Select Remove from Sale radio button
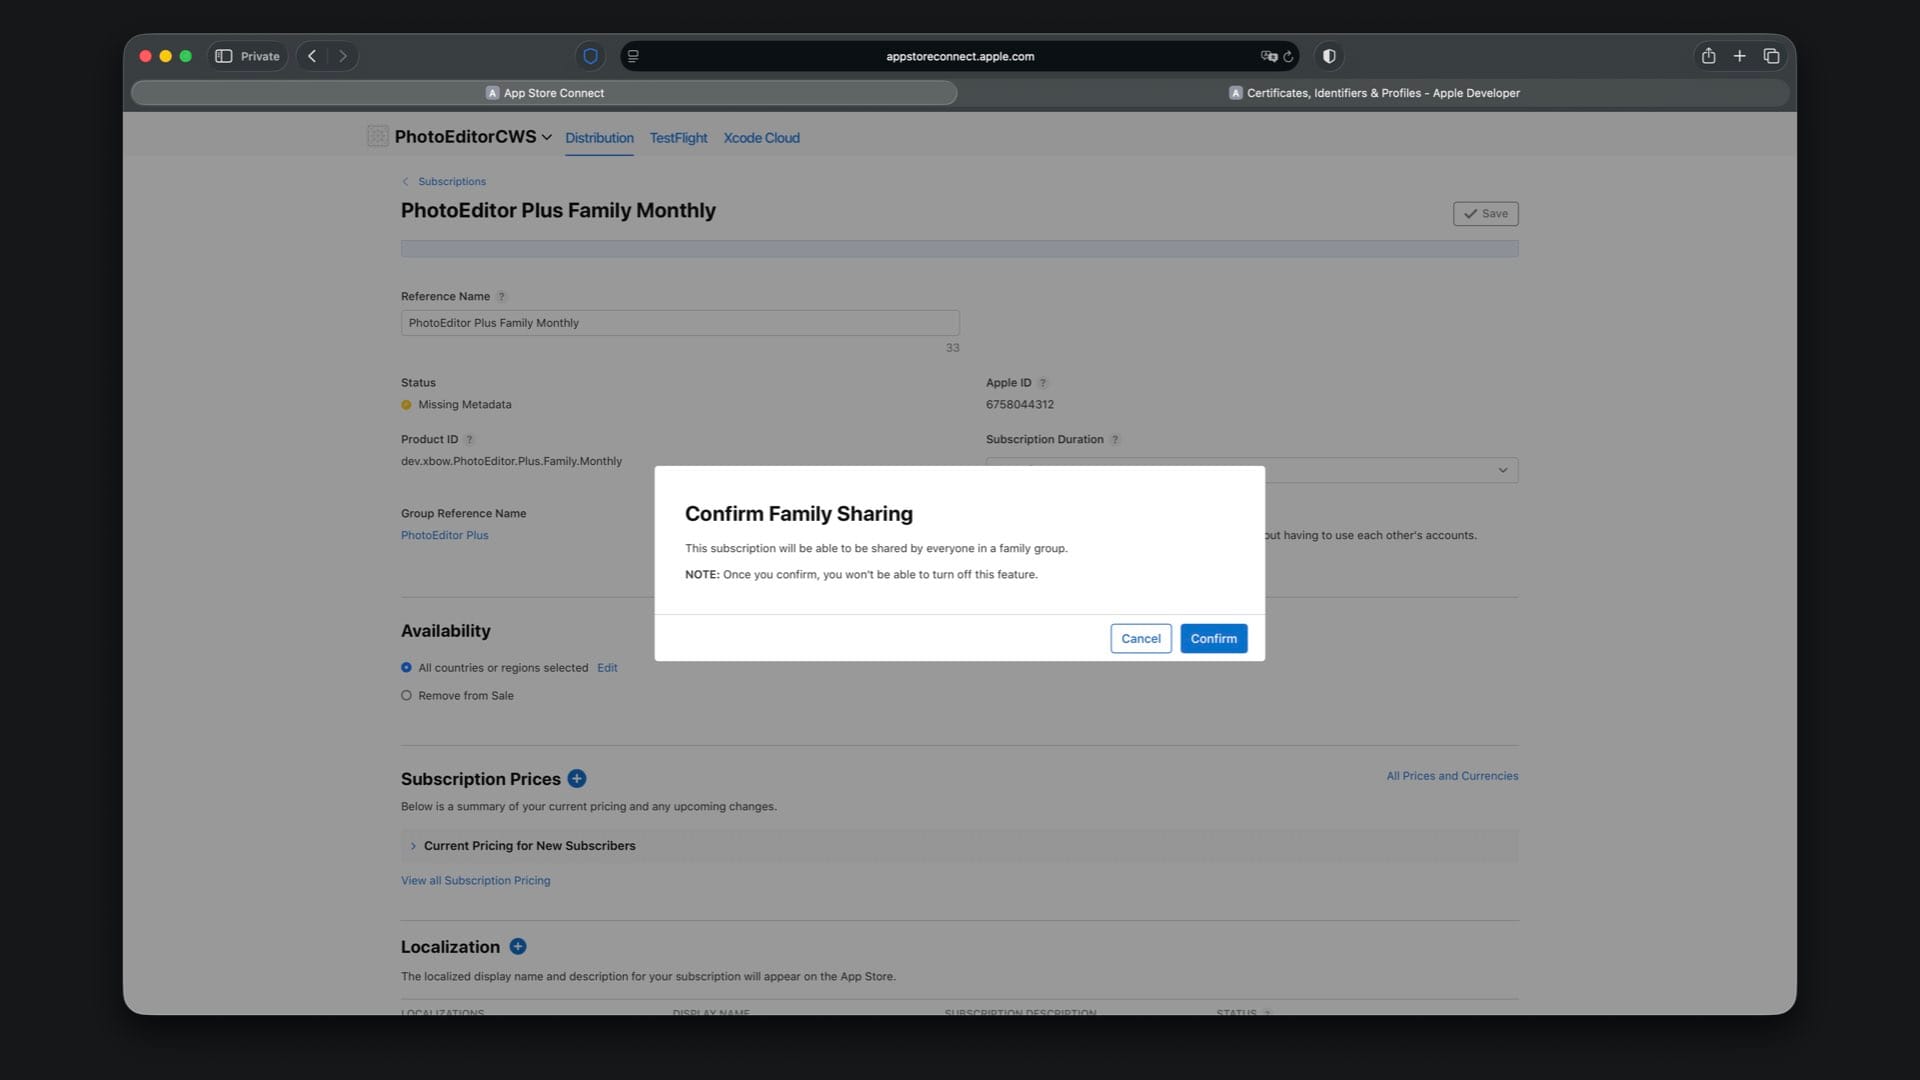 coord(406,696)
